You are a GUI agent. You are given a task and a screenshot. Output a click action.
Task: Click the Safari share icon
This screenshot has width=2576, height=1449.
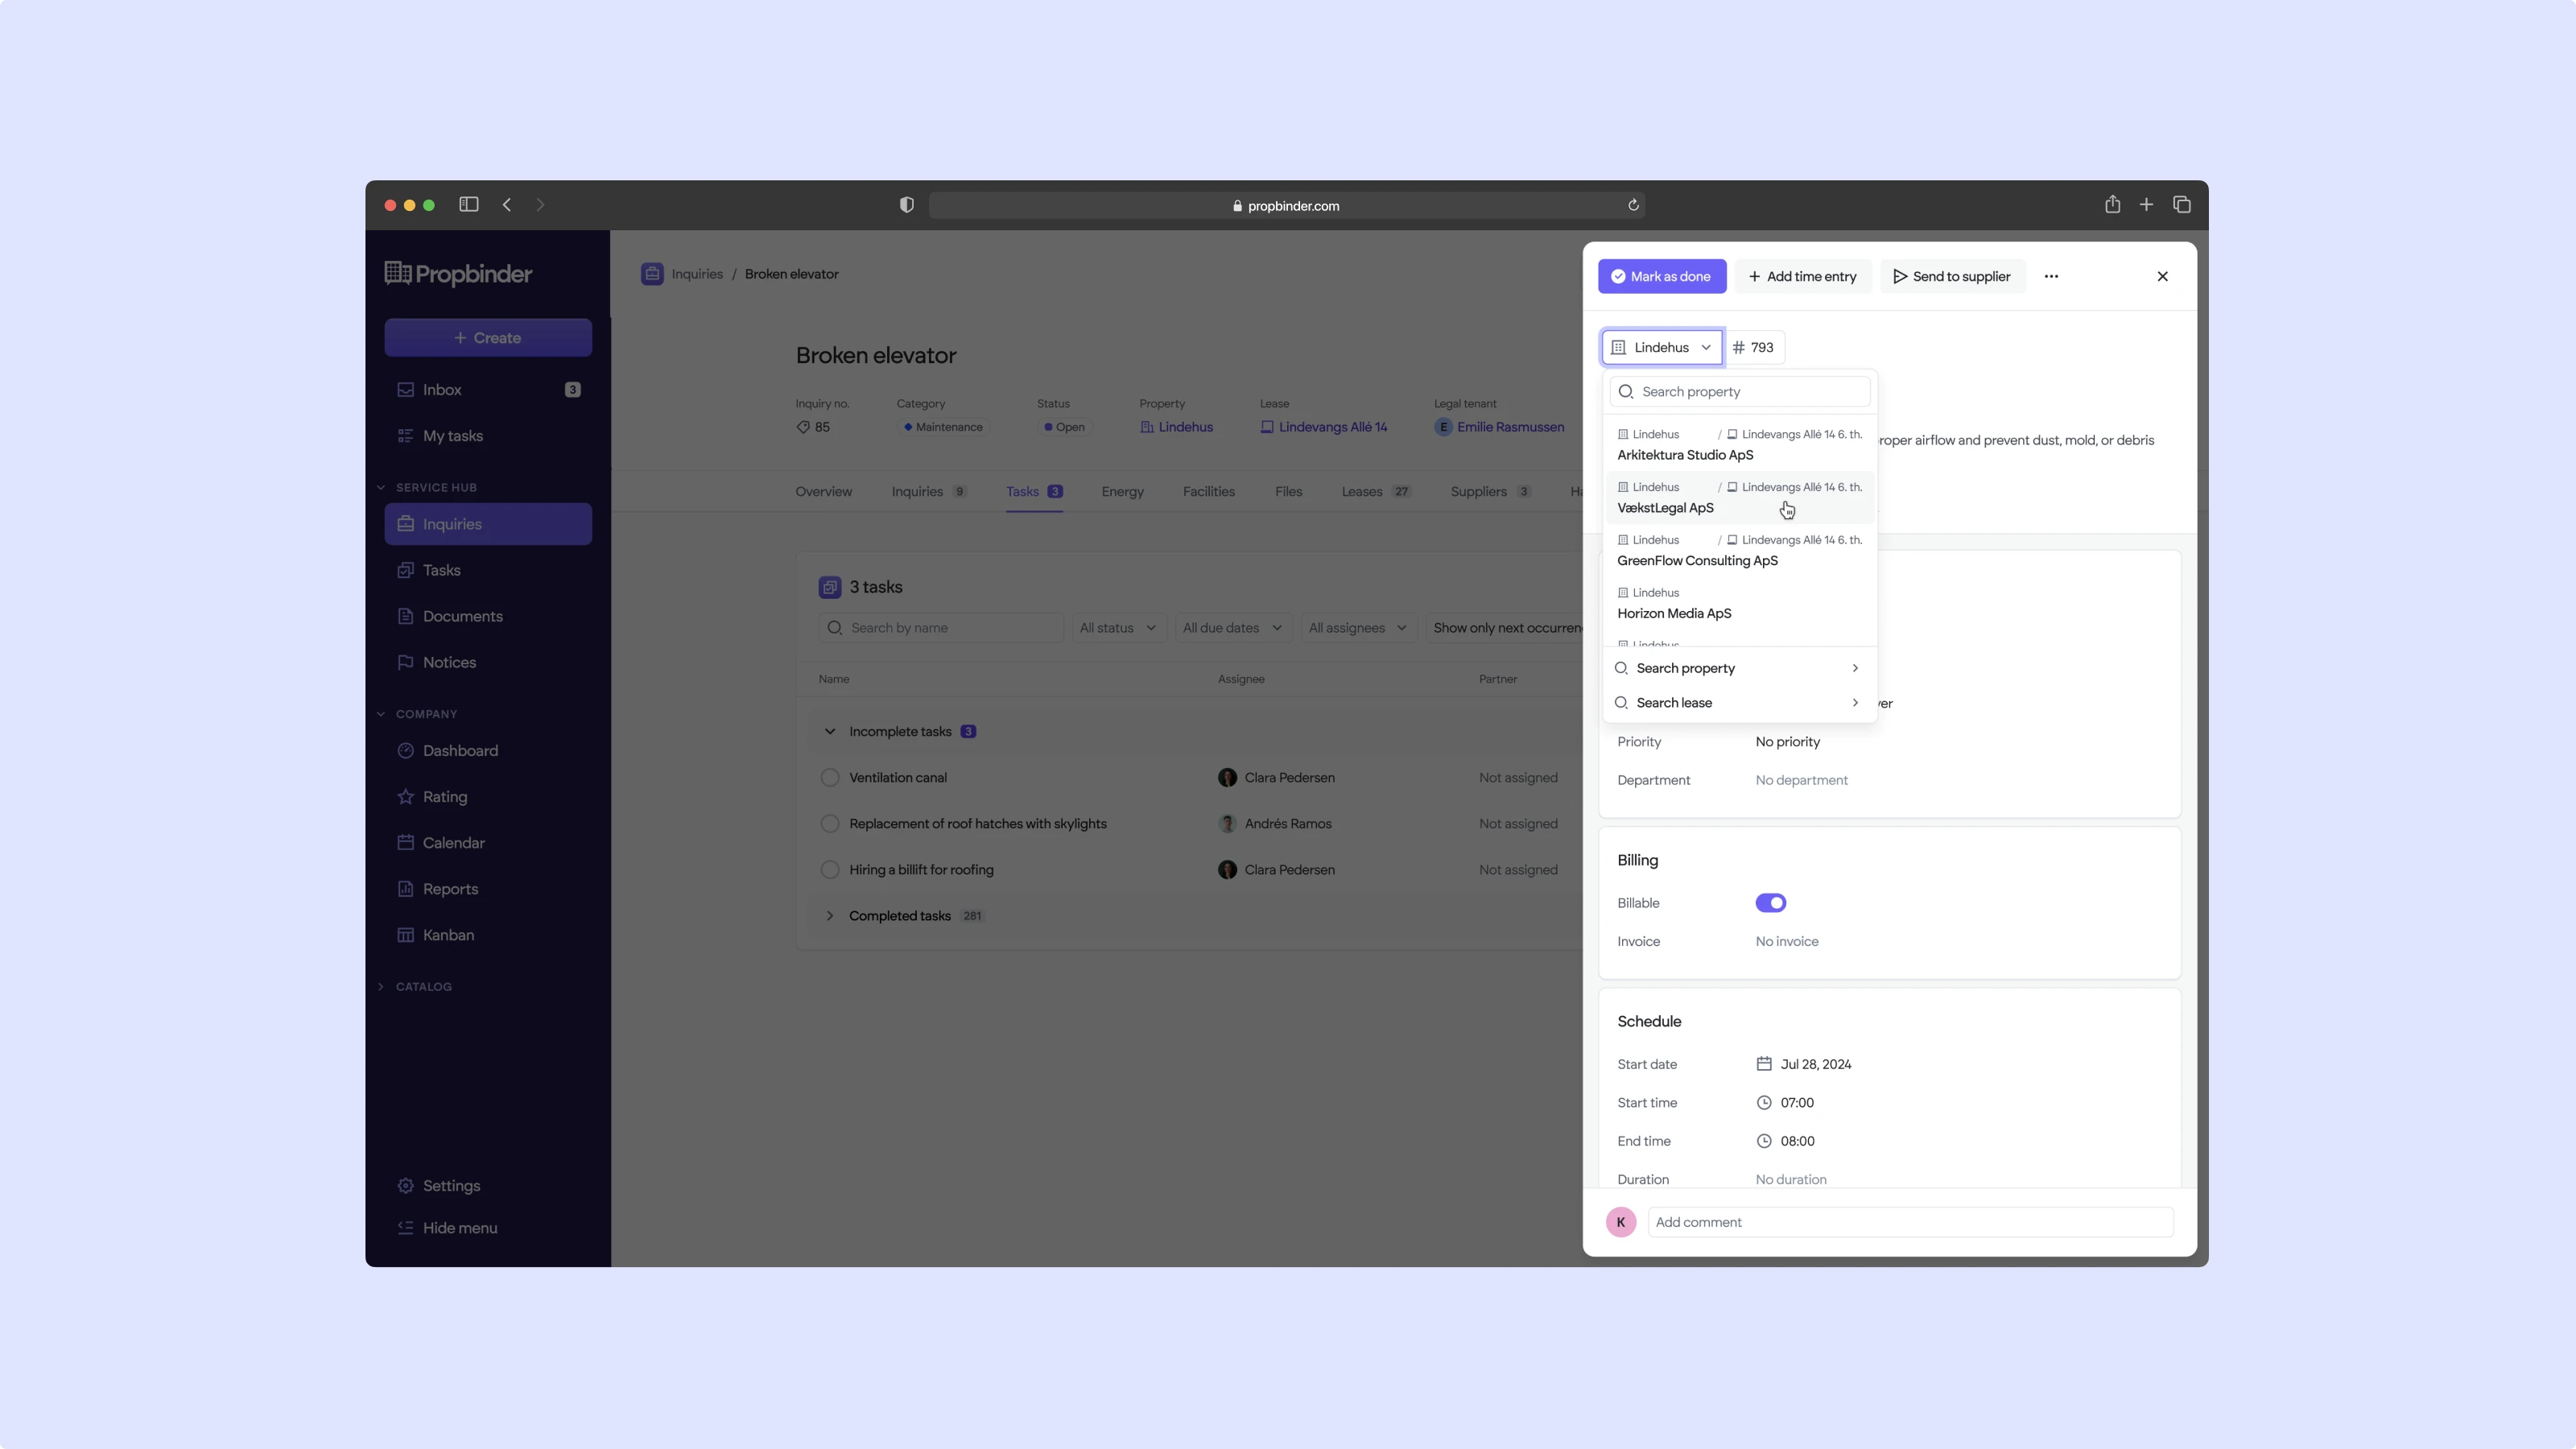2112,205
